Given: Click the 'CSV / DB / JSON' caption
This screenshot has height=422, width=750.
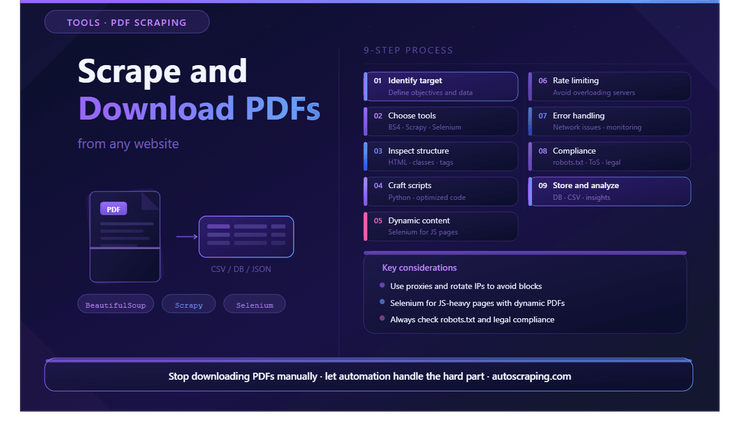Looking at the screenshot, I should coord(241,269).
